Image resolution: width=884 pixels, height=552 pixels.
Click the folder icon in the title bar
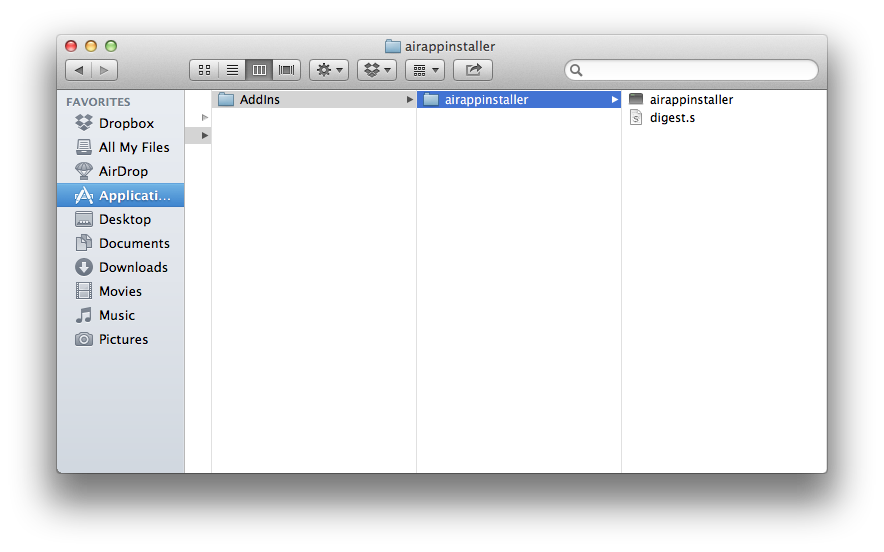tap(392, 46)
